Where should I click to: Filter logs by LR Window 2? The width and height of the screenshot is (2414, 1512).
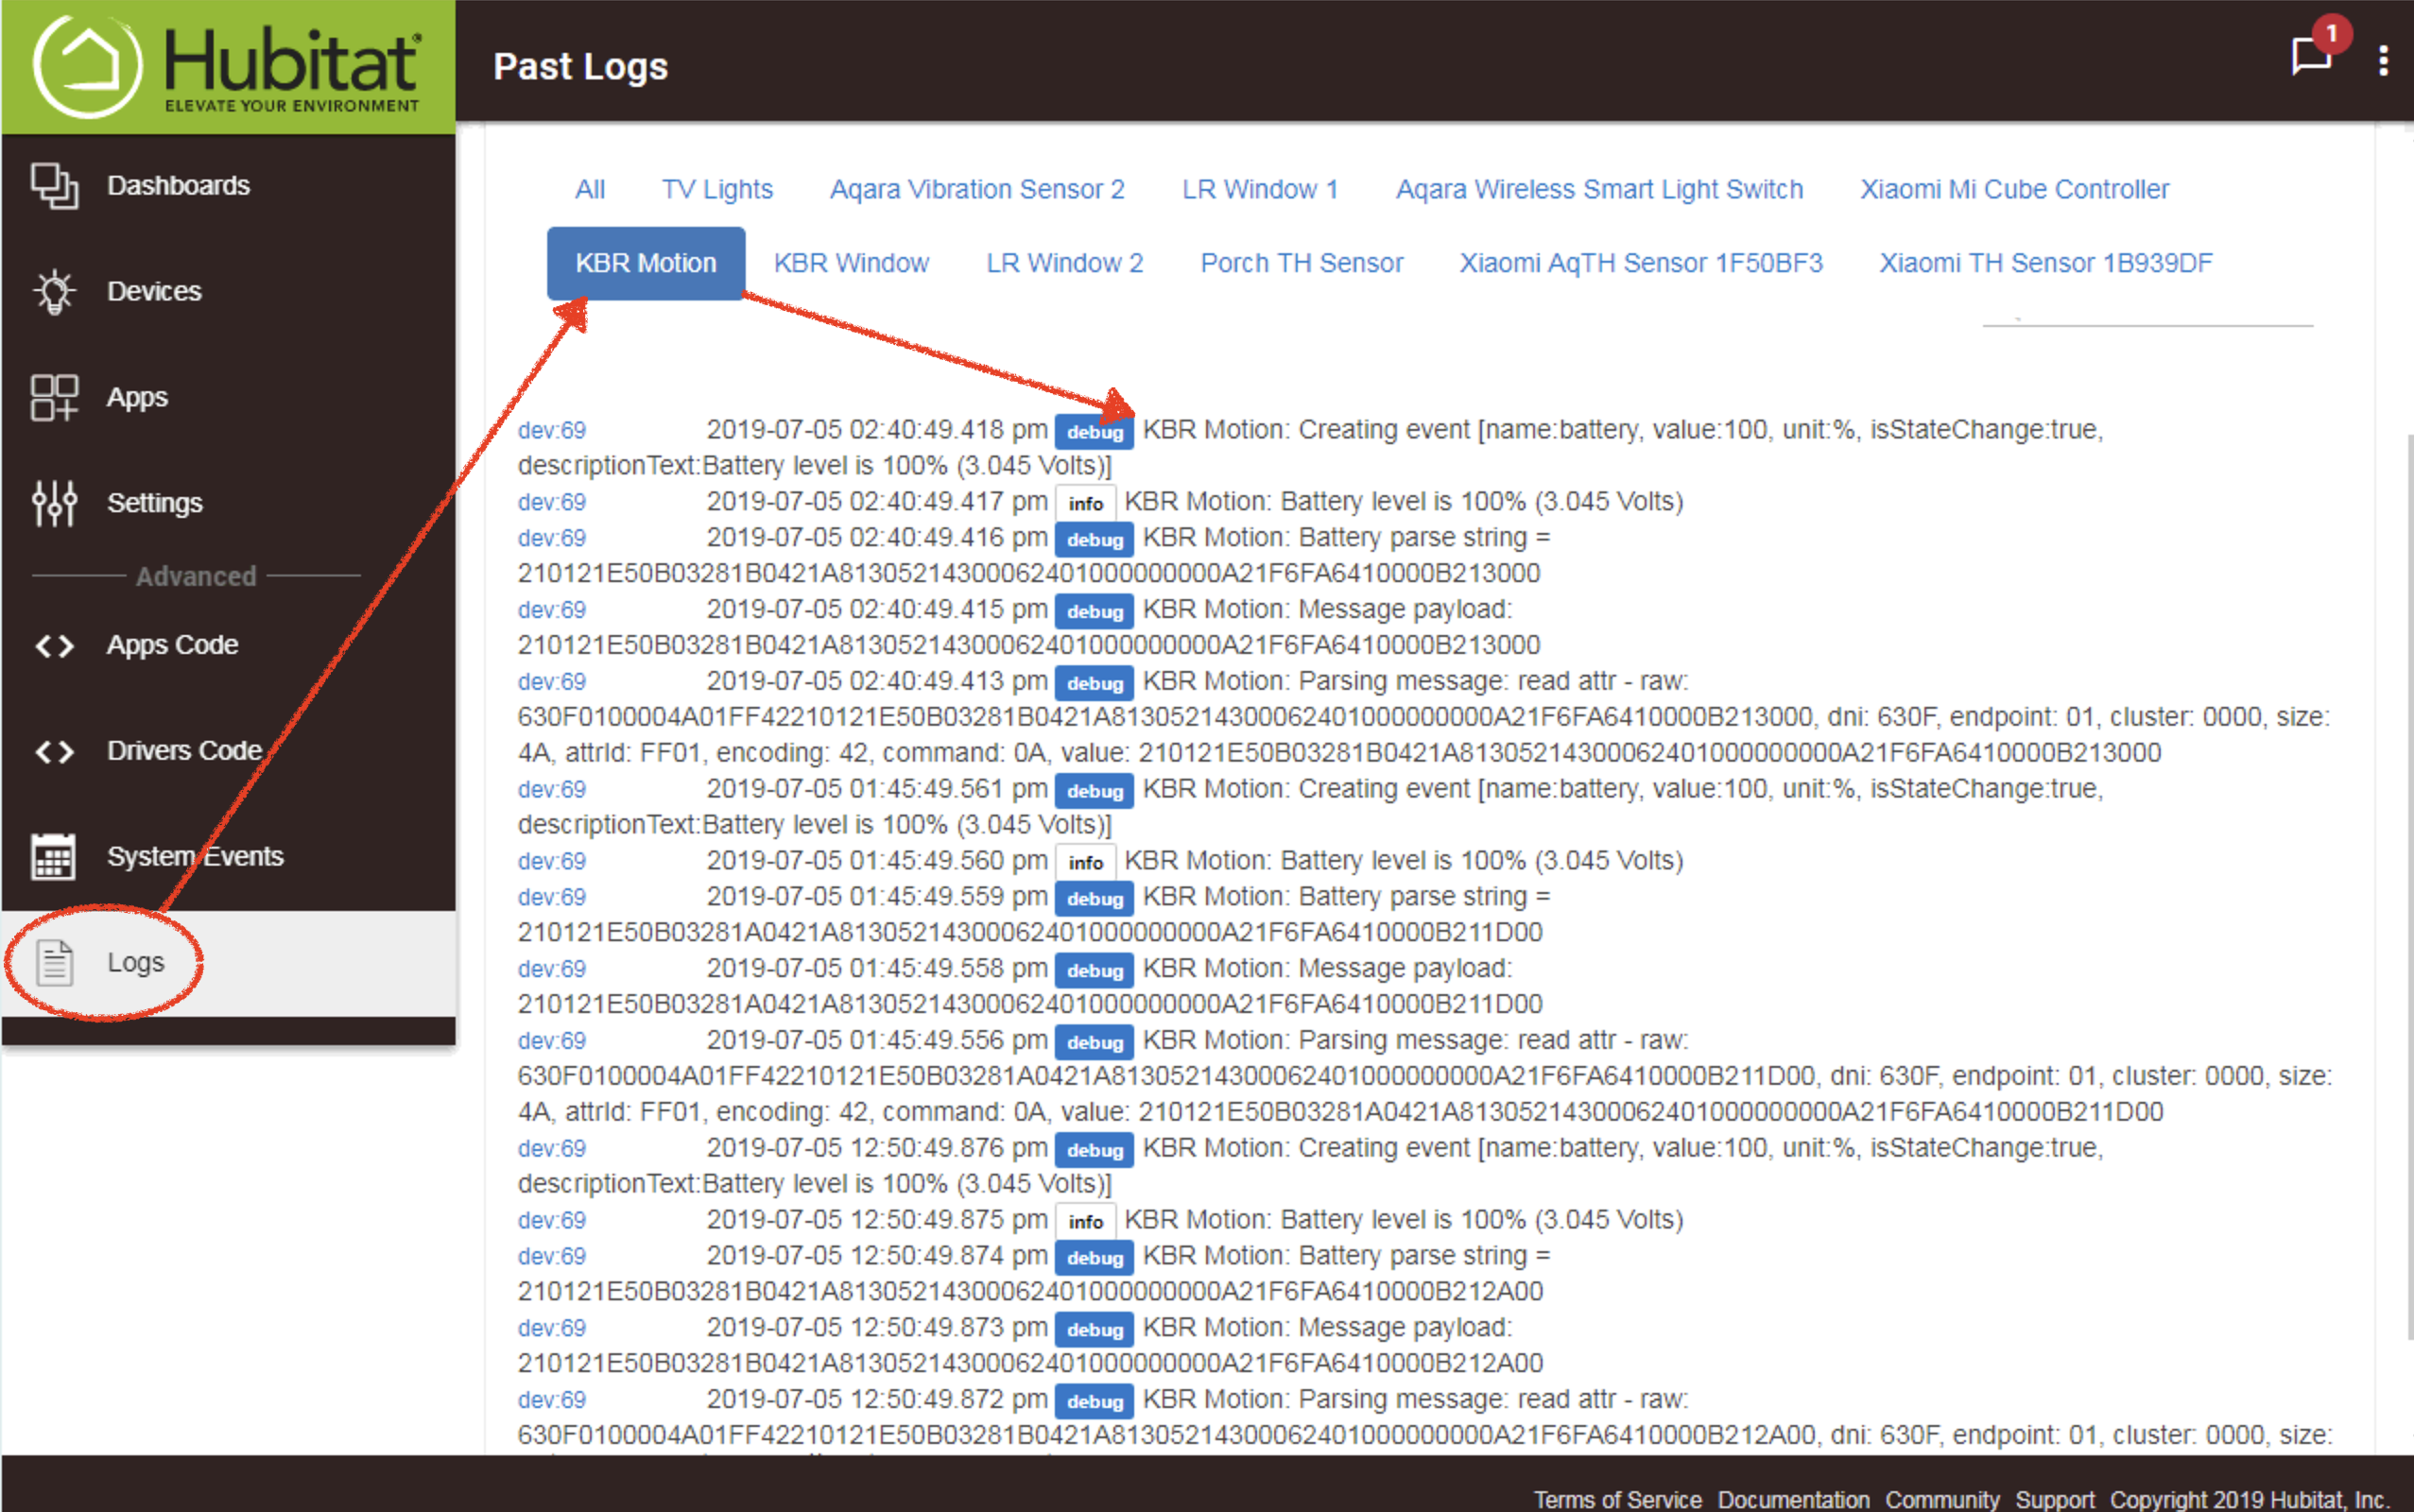pos(1064,264)
